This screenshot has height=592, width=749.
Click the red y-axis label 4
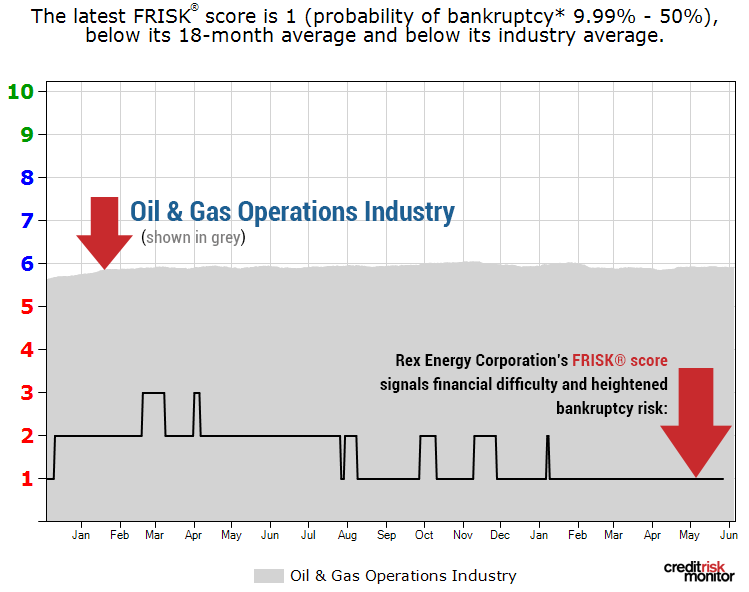tap(27, 350)
